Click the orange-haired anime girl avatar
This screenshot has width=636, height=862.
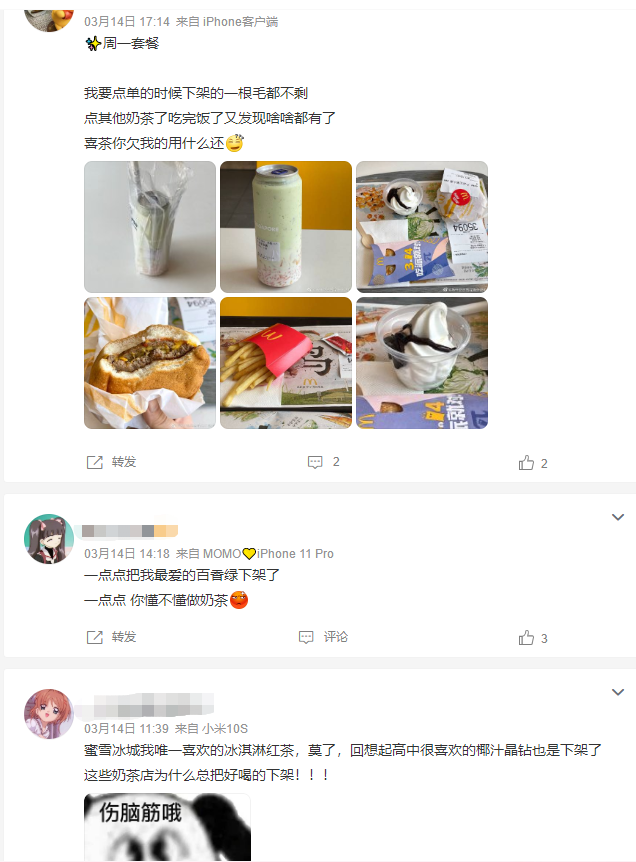coord(49,714)
